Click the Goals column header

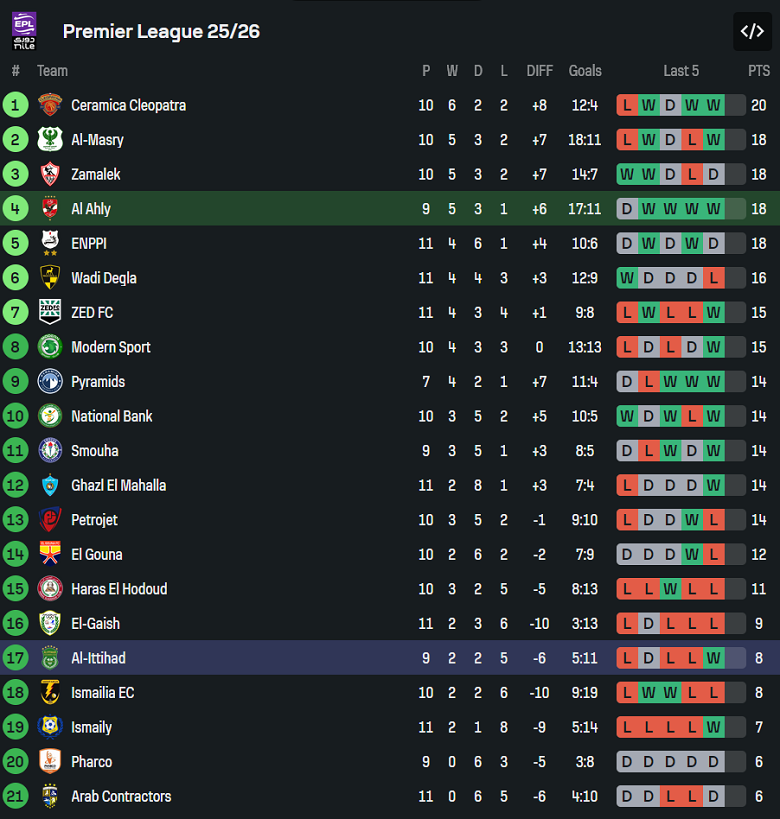pos(585,71)
